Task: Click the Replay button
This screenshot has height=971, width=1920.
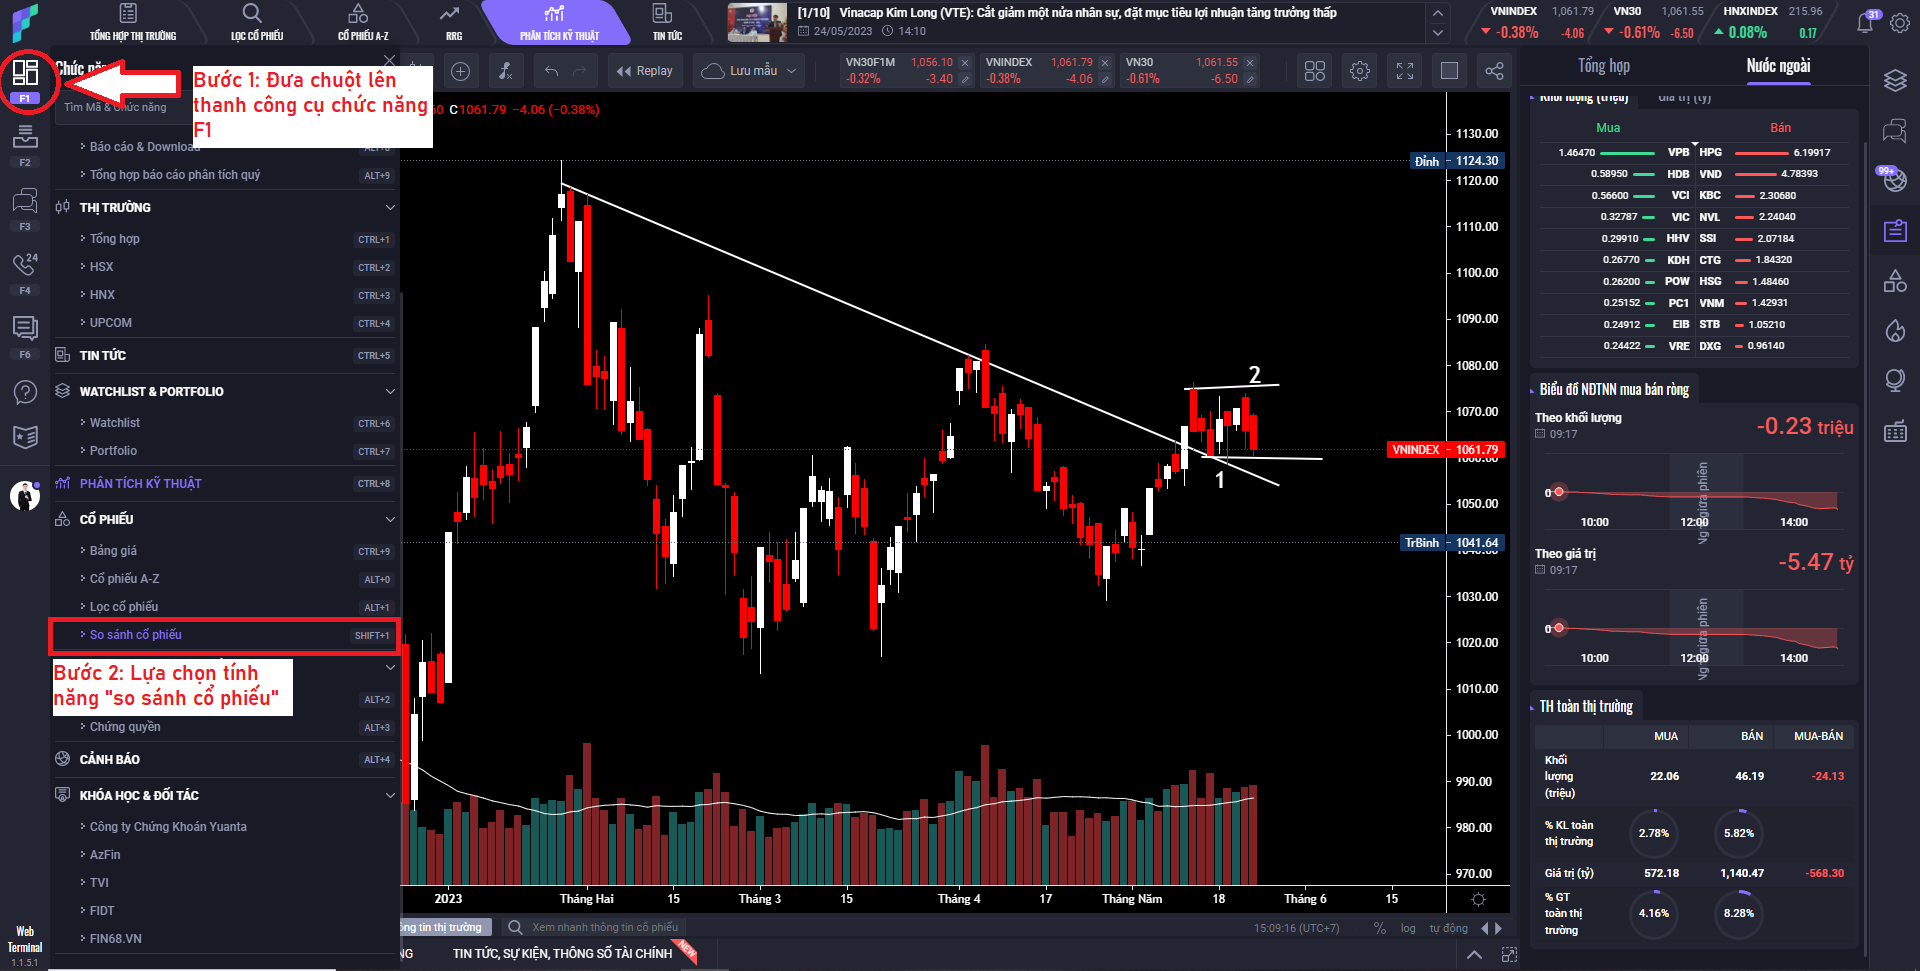Action: [x=645, y=71]
